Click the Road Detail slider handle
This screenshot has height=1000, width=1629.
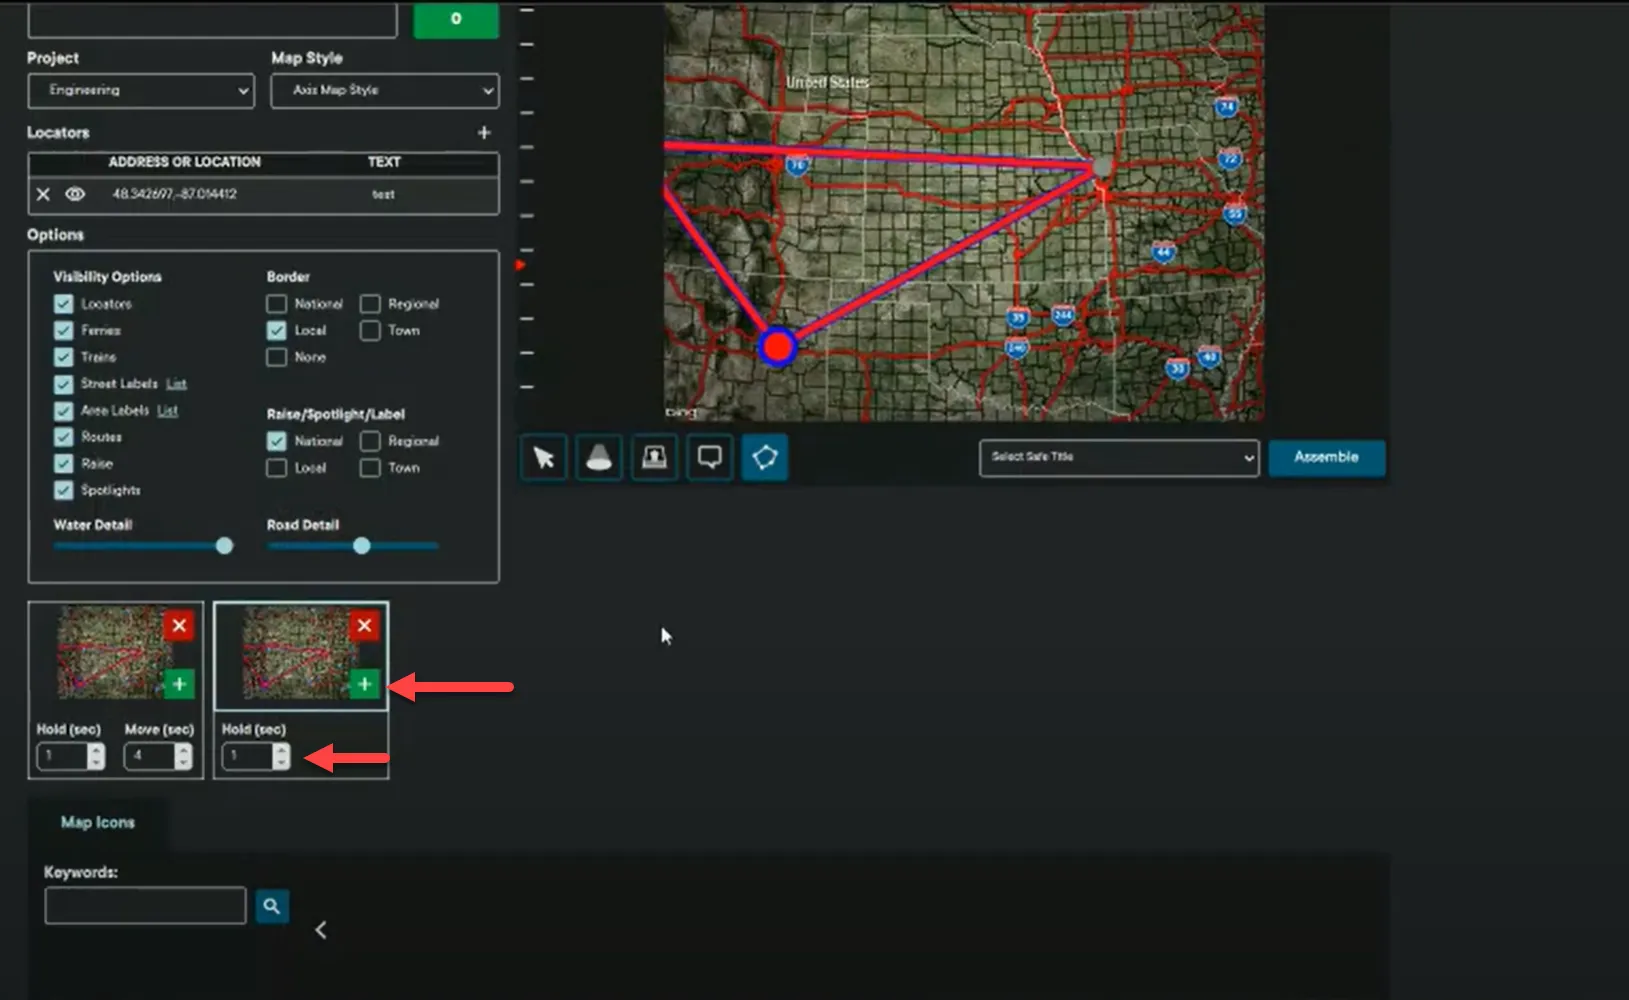pos(362,545)
